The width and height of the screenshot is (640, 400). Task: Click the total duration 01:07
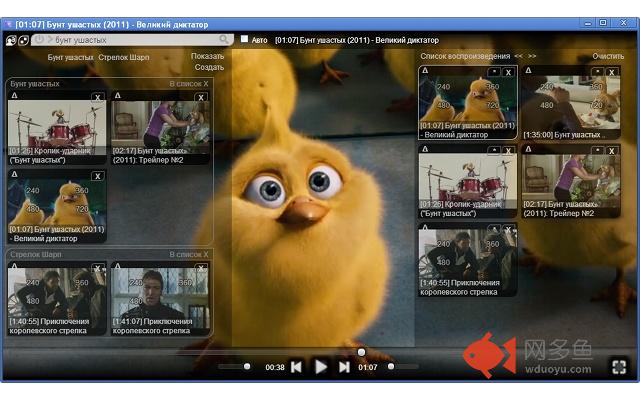coord(368,367)
